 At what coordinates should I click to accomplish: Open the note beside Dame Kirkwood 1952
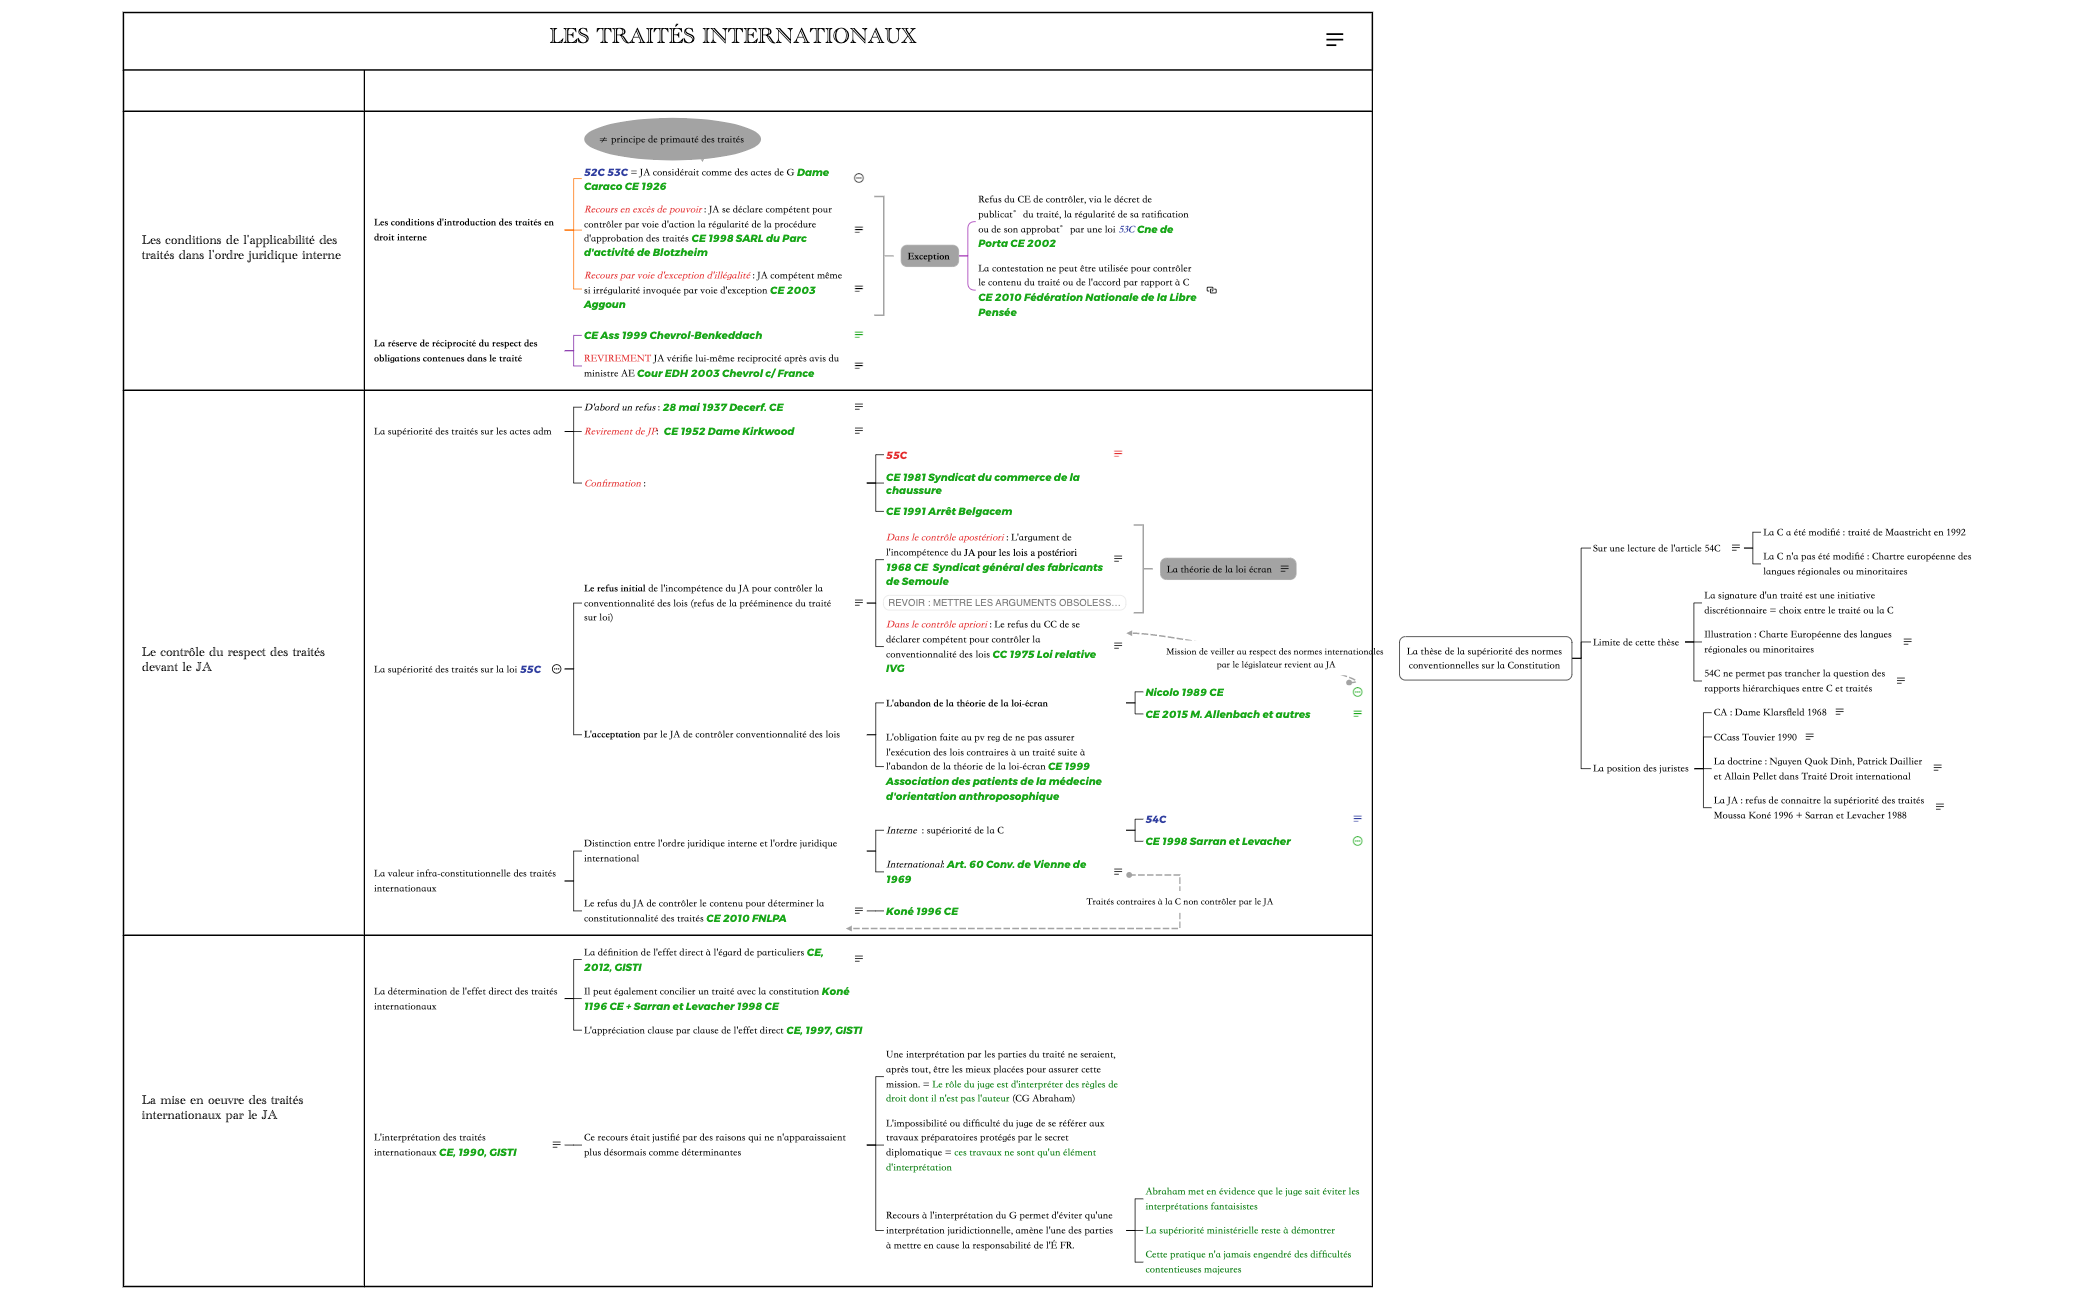pos(858,431)
